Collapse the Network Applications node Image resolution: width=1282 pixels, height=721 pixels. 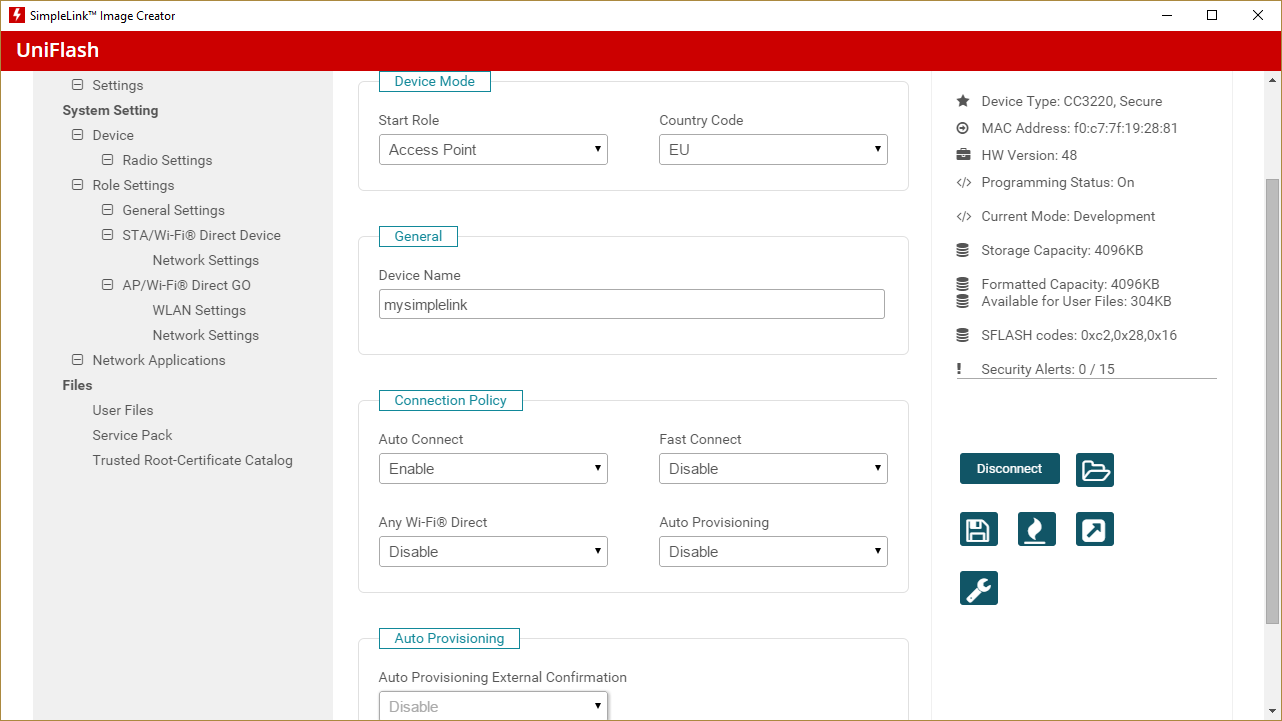click(x=77, y=360)
